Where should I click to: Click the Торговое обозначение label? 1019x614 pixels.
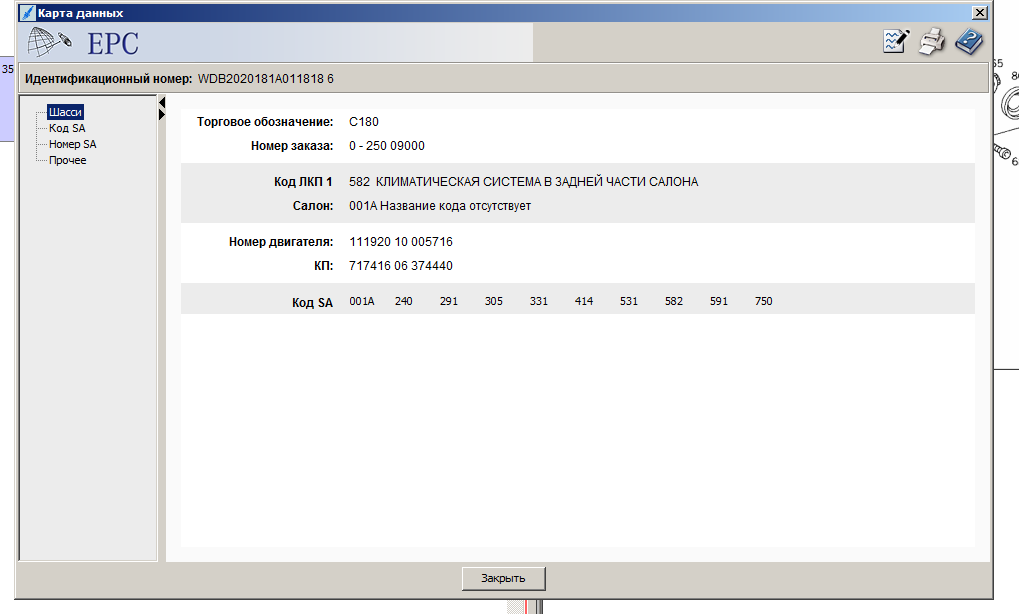point(265,122)
